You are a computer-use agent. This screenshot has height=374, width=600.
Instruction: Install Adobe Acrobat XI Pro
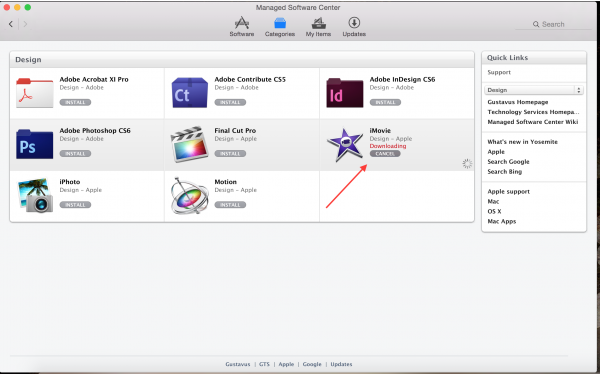click(75, 103)
